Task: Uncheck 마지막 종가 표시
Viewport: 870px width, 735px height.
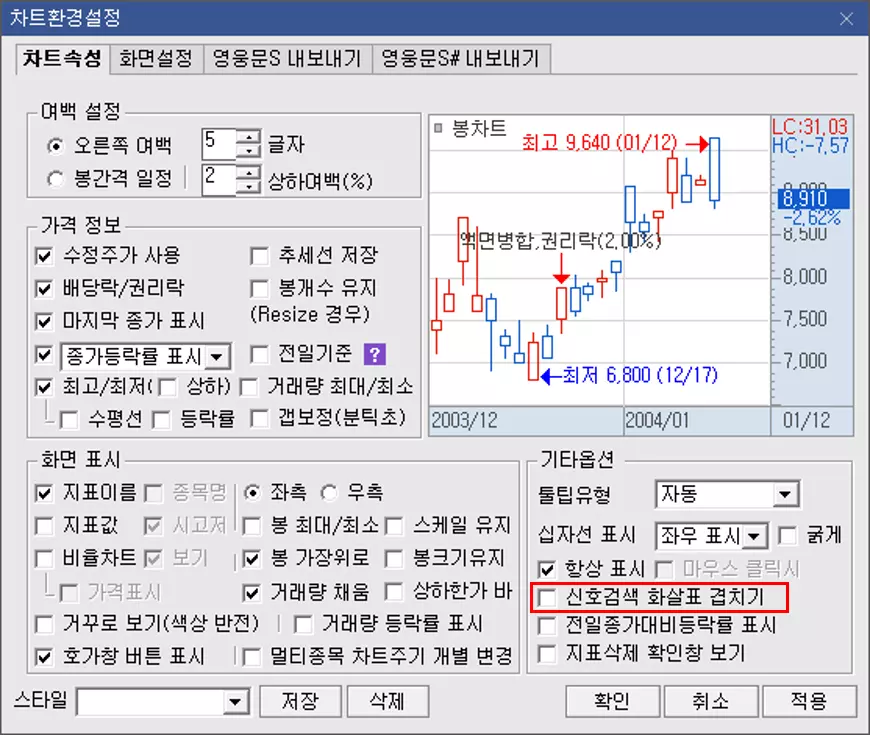Action: 44,321
